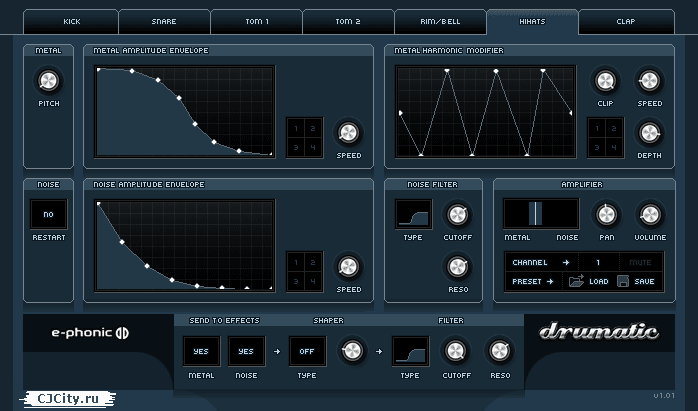Image resolution: width=698 pixels, height=411 pixels.
Task: Select noise envelope preset 4
Action: point(313,281)
